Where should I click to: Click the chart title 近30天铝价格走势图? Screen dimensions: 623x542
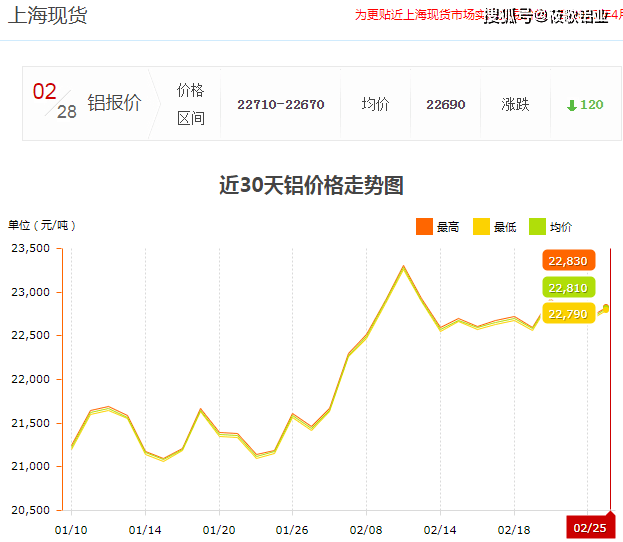point(311,185)
